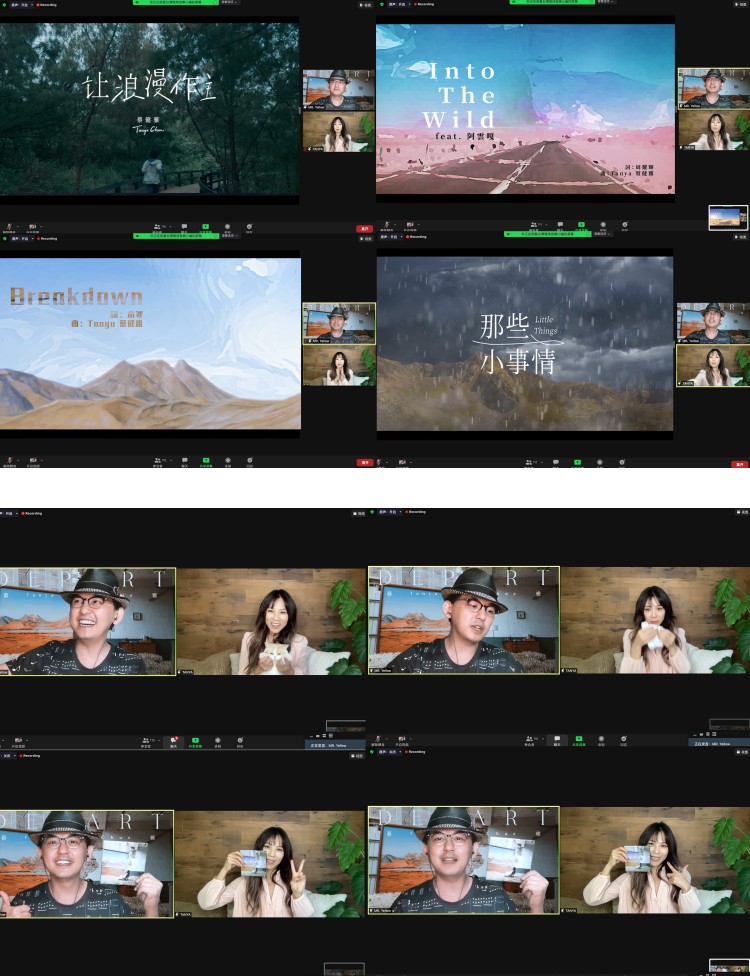Open chat icon in toolbar under tissue video

tap(557, 739)
